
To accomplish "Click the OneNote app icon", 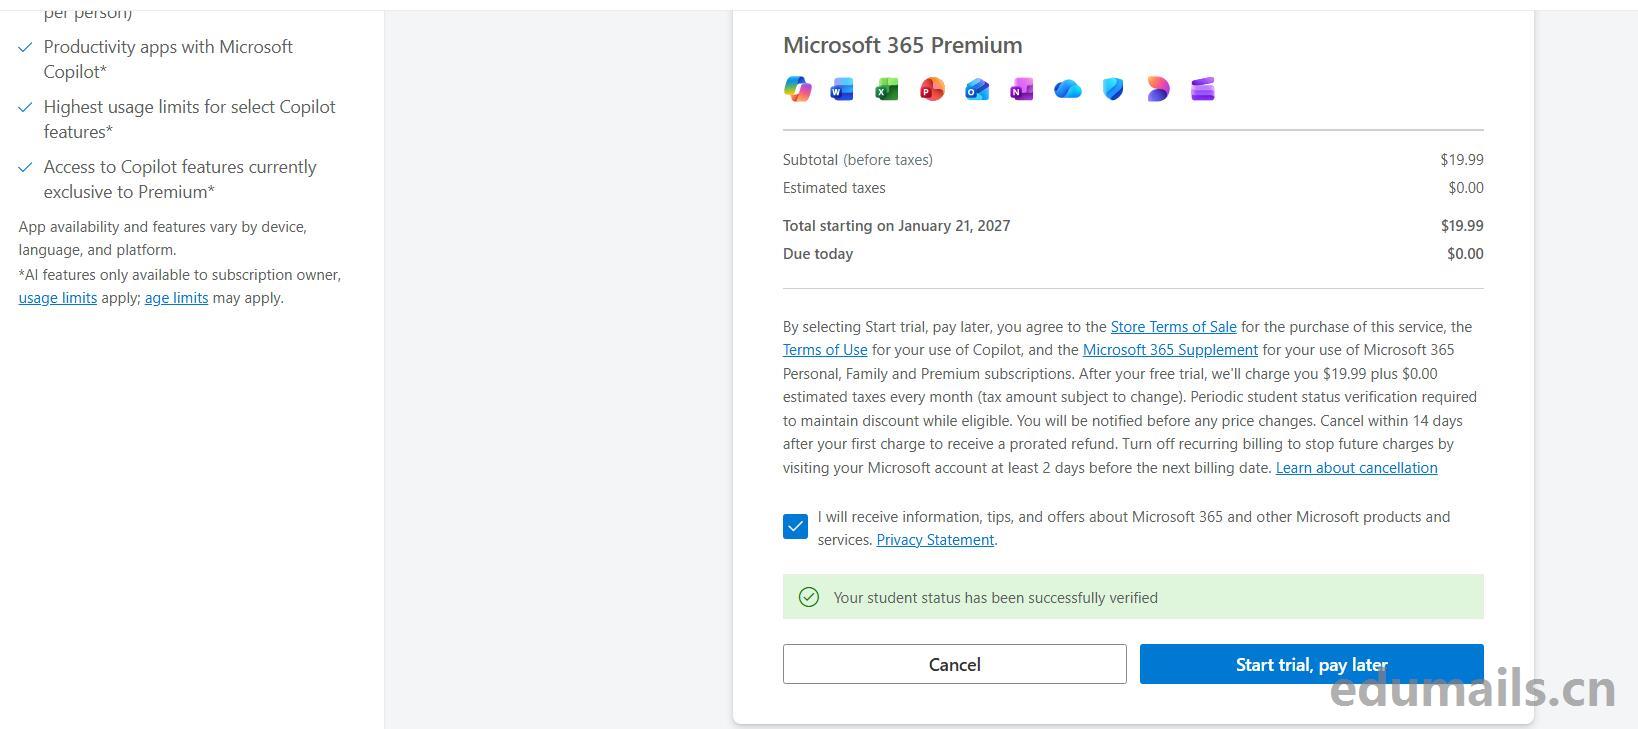I will pyautogui.click(x=1022, y=90).
